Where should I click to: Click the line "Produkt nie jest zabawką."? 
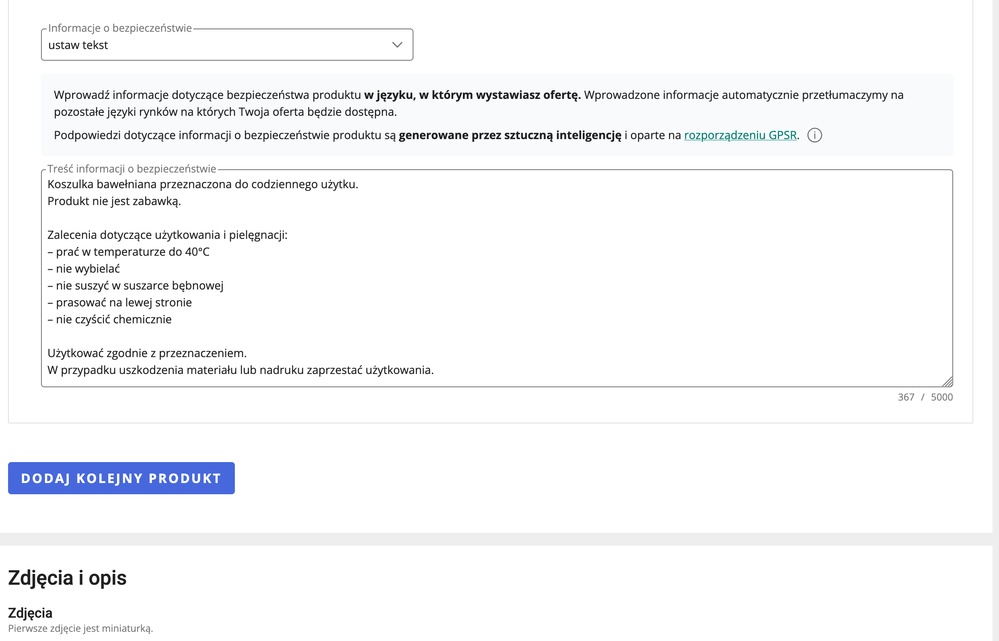tap(114, 201)
